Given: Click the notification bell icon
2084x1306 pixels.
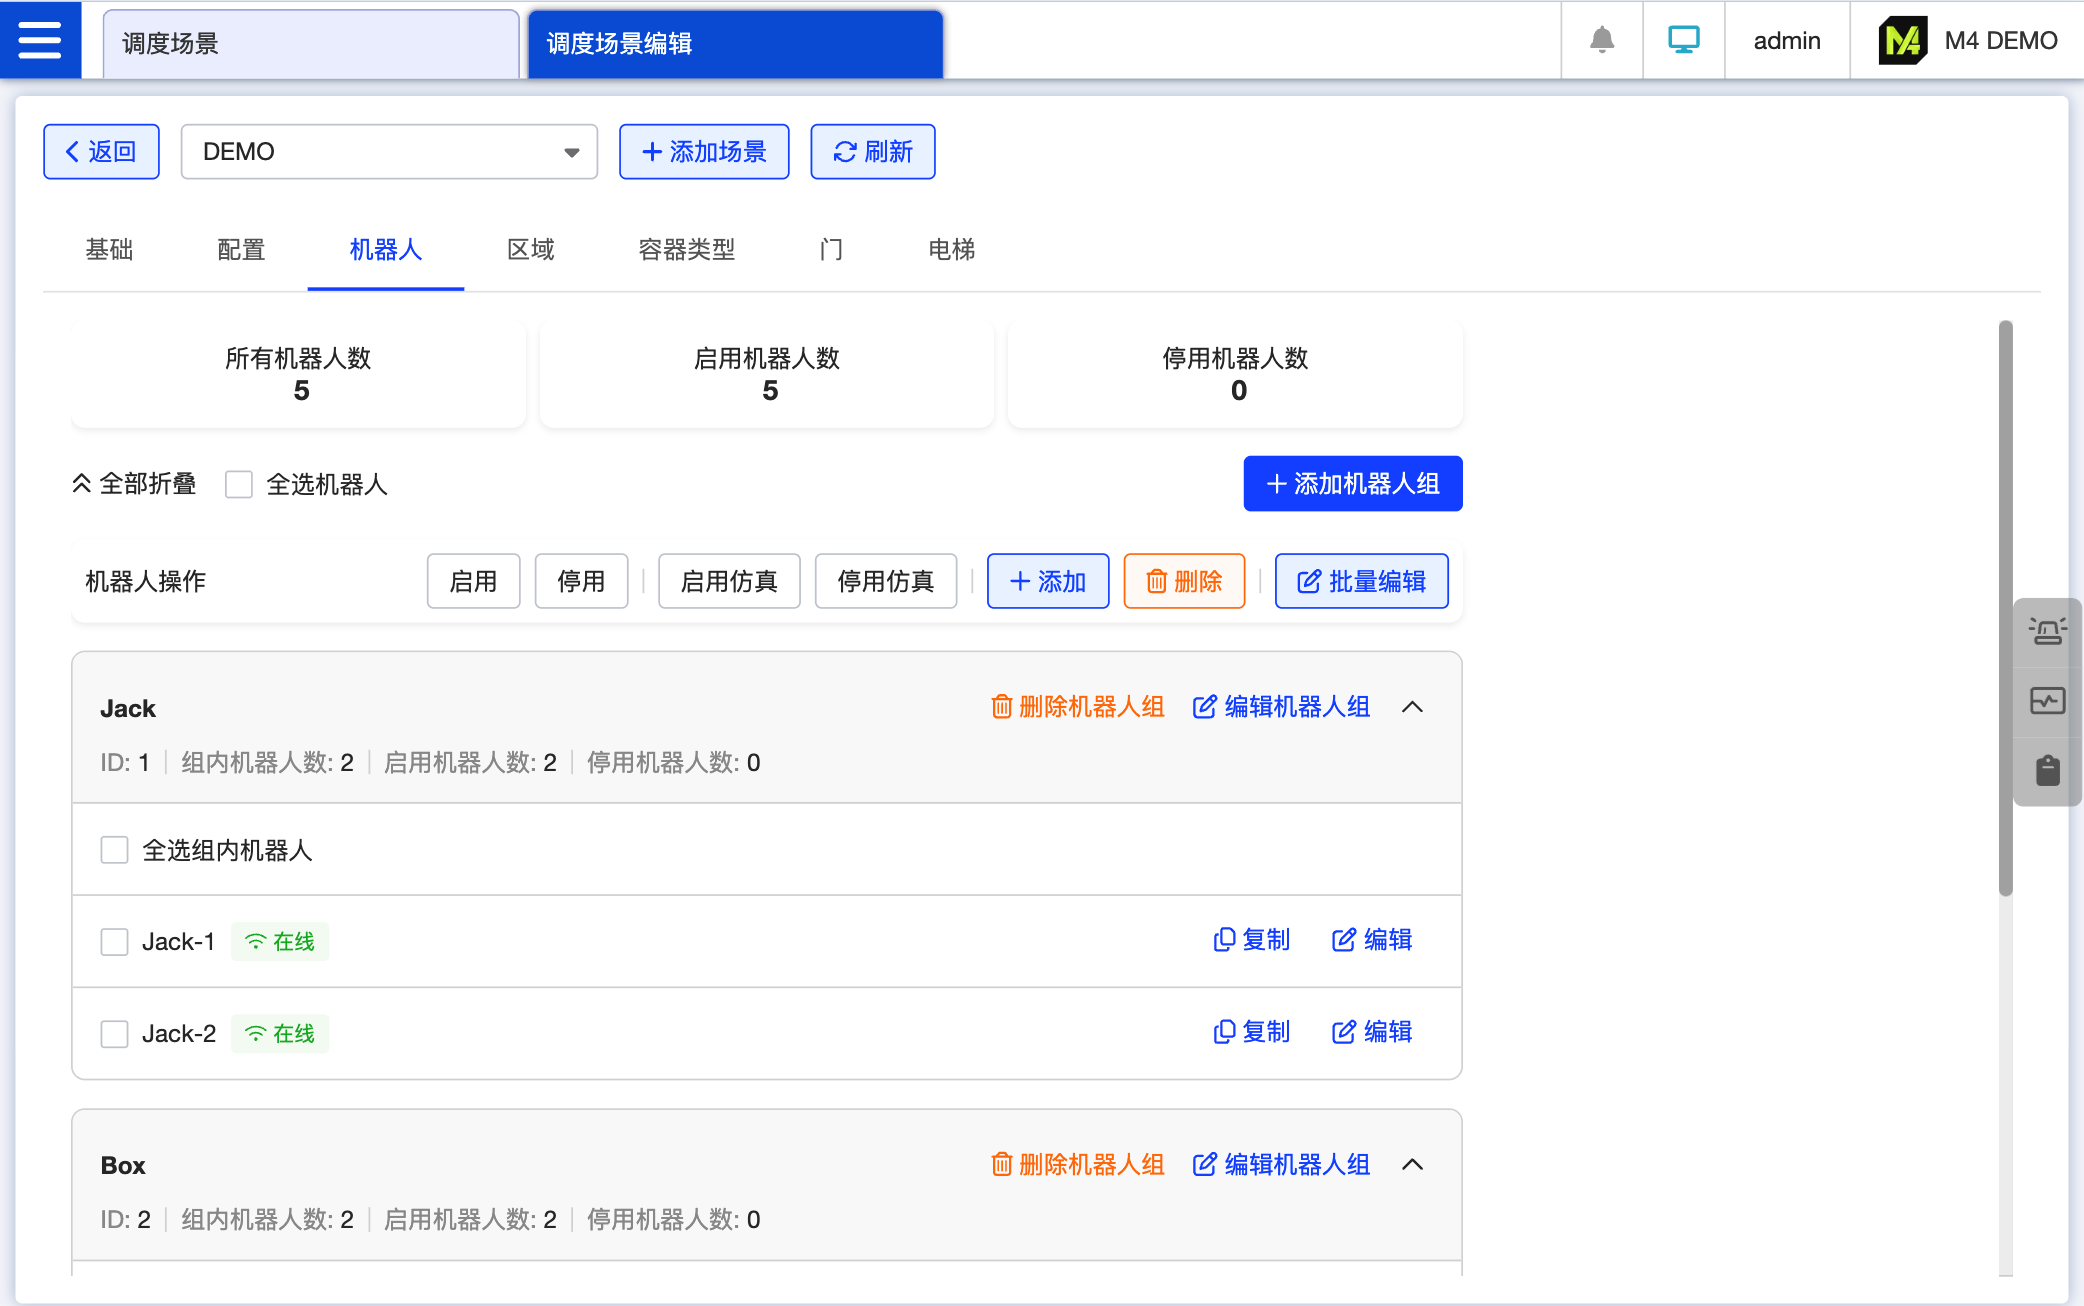Looking at the screenshot, I should [1602, 40].
